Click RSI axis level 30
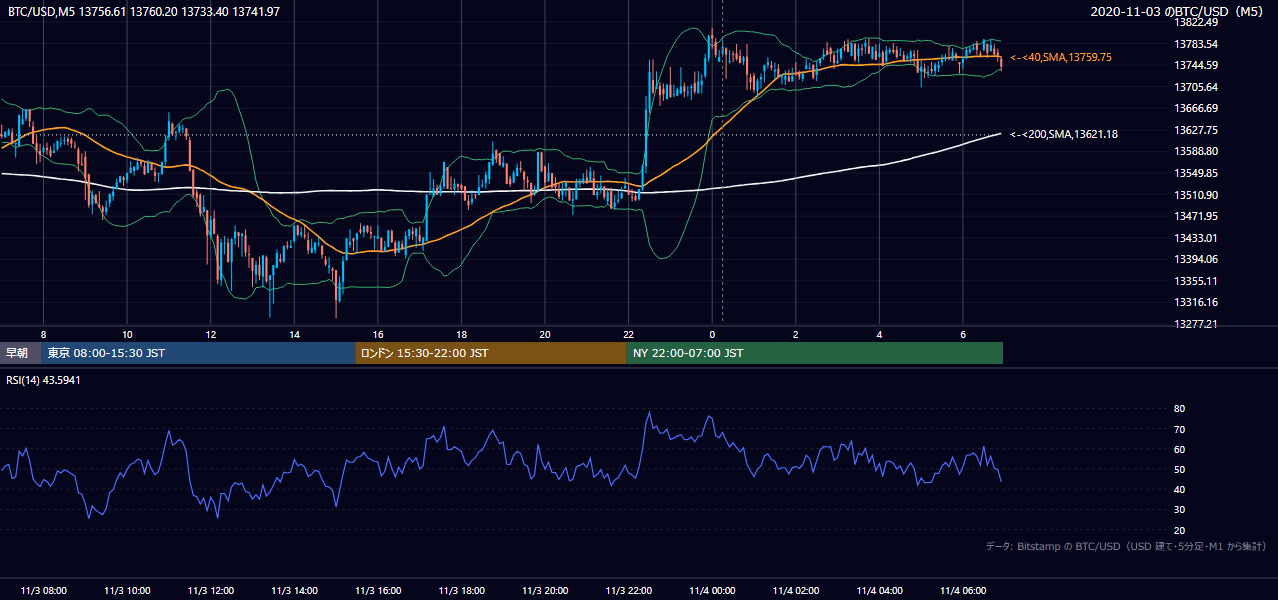This screenshot has height=600, width=1278. click(1179, 510)
